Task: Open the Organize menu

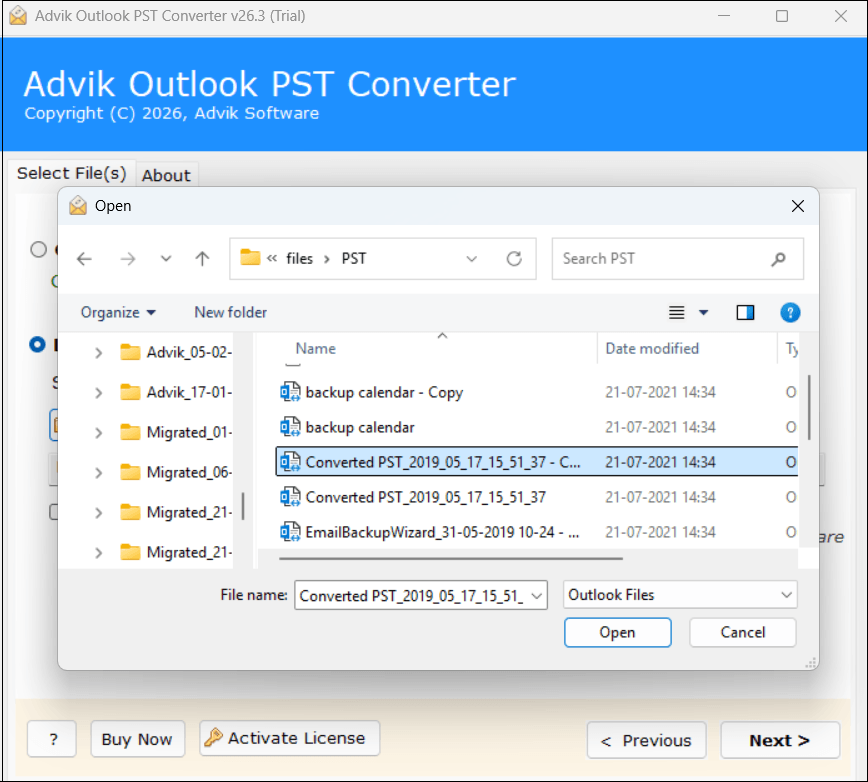Action: click(118, 313)
